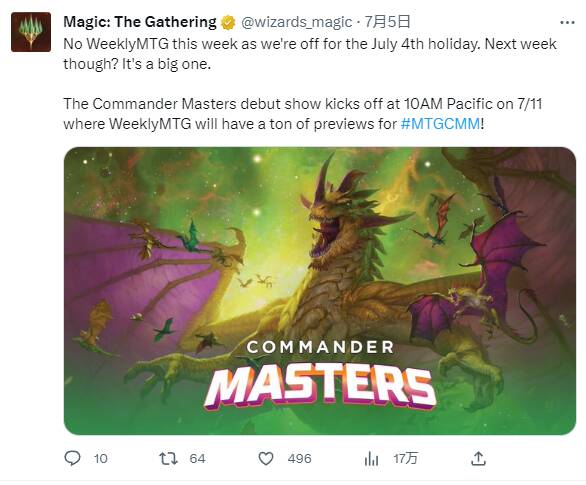Like the tweet with the heart icon

[266, 458]
